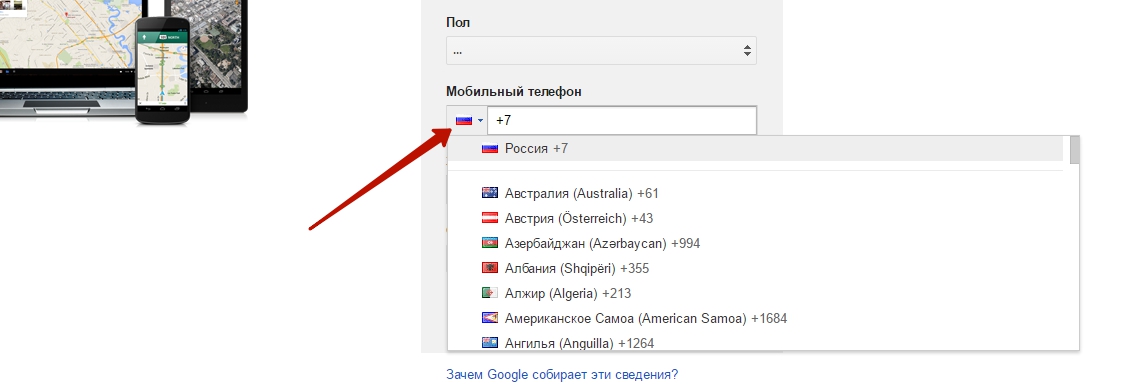The height and width of the screenshot is (389, 1145).
Task: Click the Albania flag icon
Action: coord(490,269)
